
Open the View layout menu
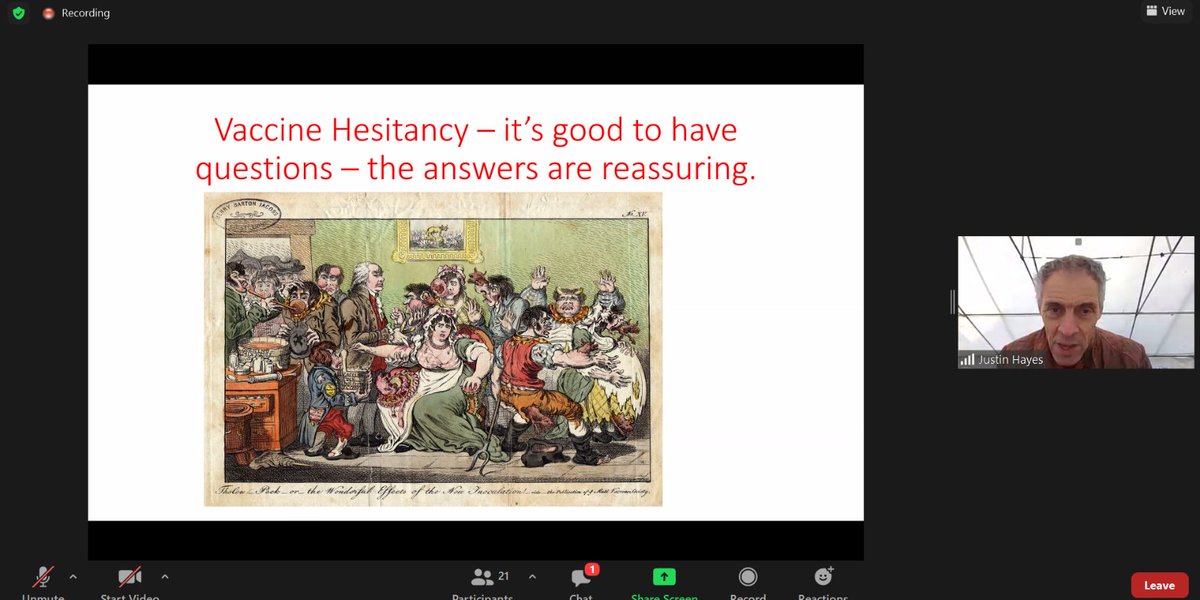click(x=1166, y=12)
